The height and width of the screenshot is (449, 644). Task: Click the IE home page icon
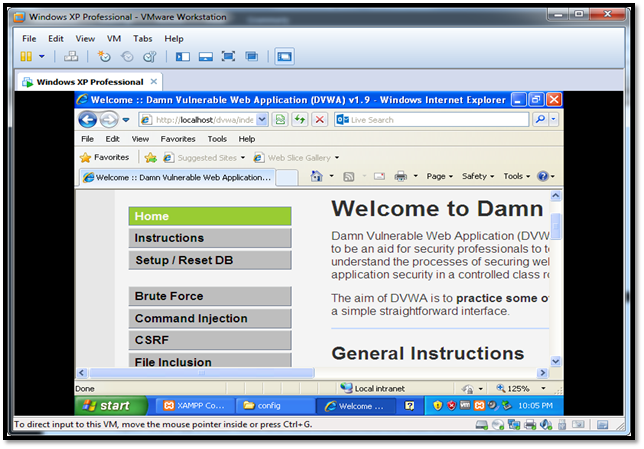pos(317,176)
